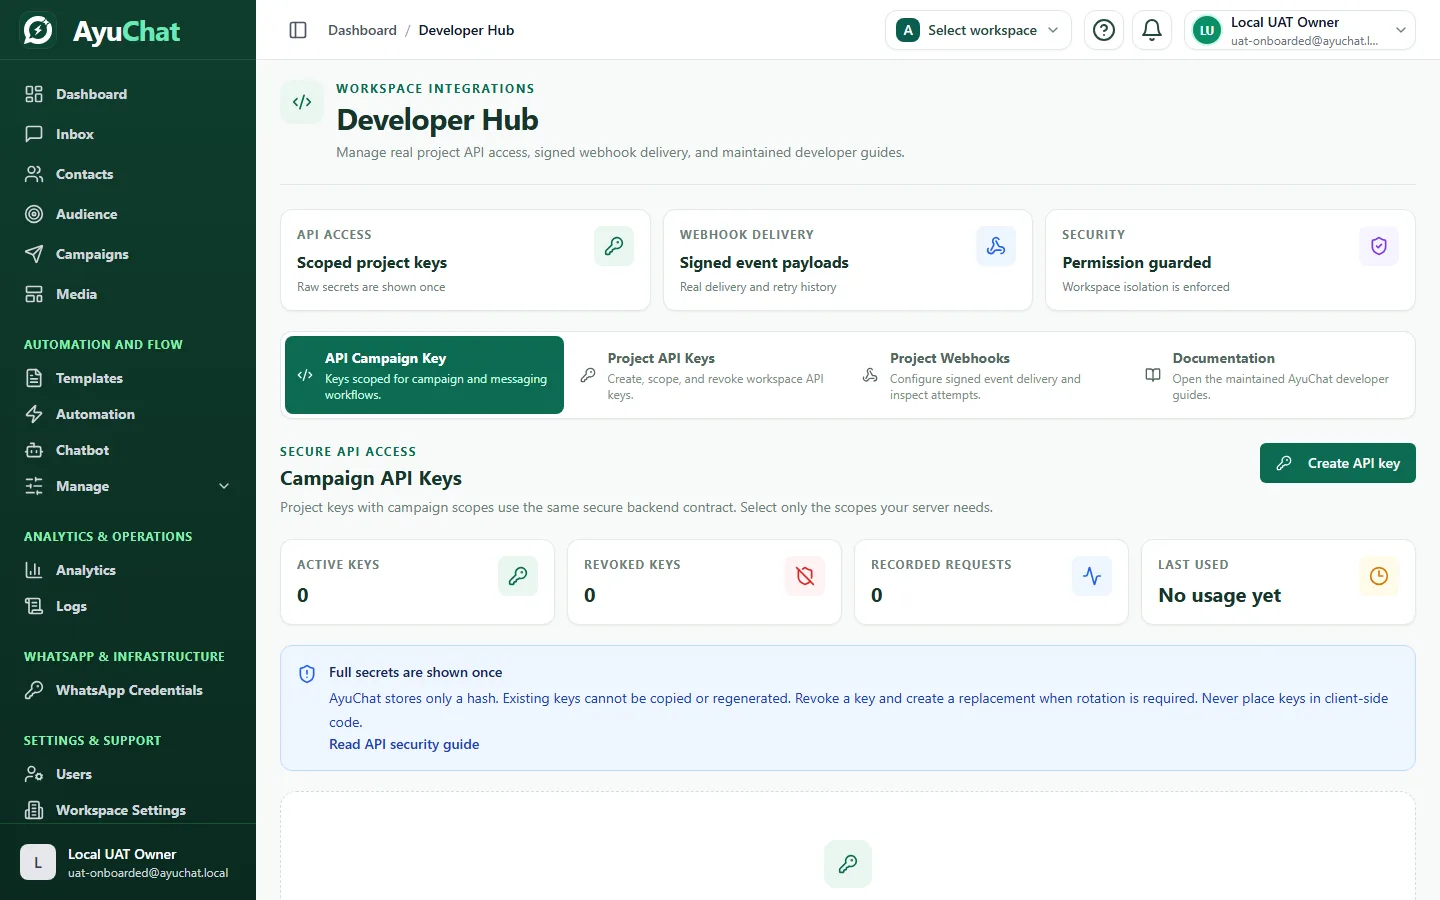Switch to the API Campaign Key tab

coord(424,375)
